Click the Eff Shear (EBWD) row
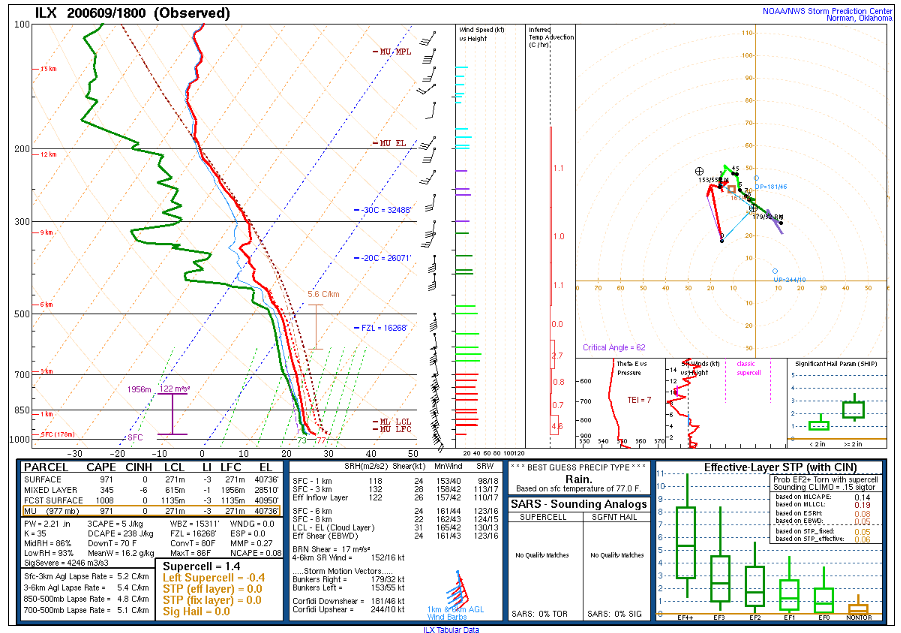 tap(395, 536)
